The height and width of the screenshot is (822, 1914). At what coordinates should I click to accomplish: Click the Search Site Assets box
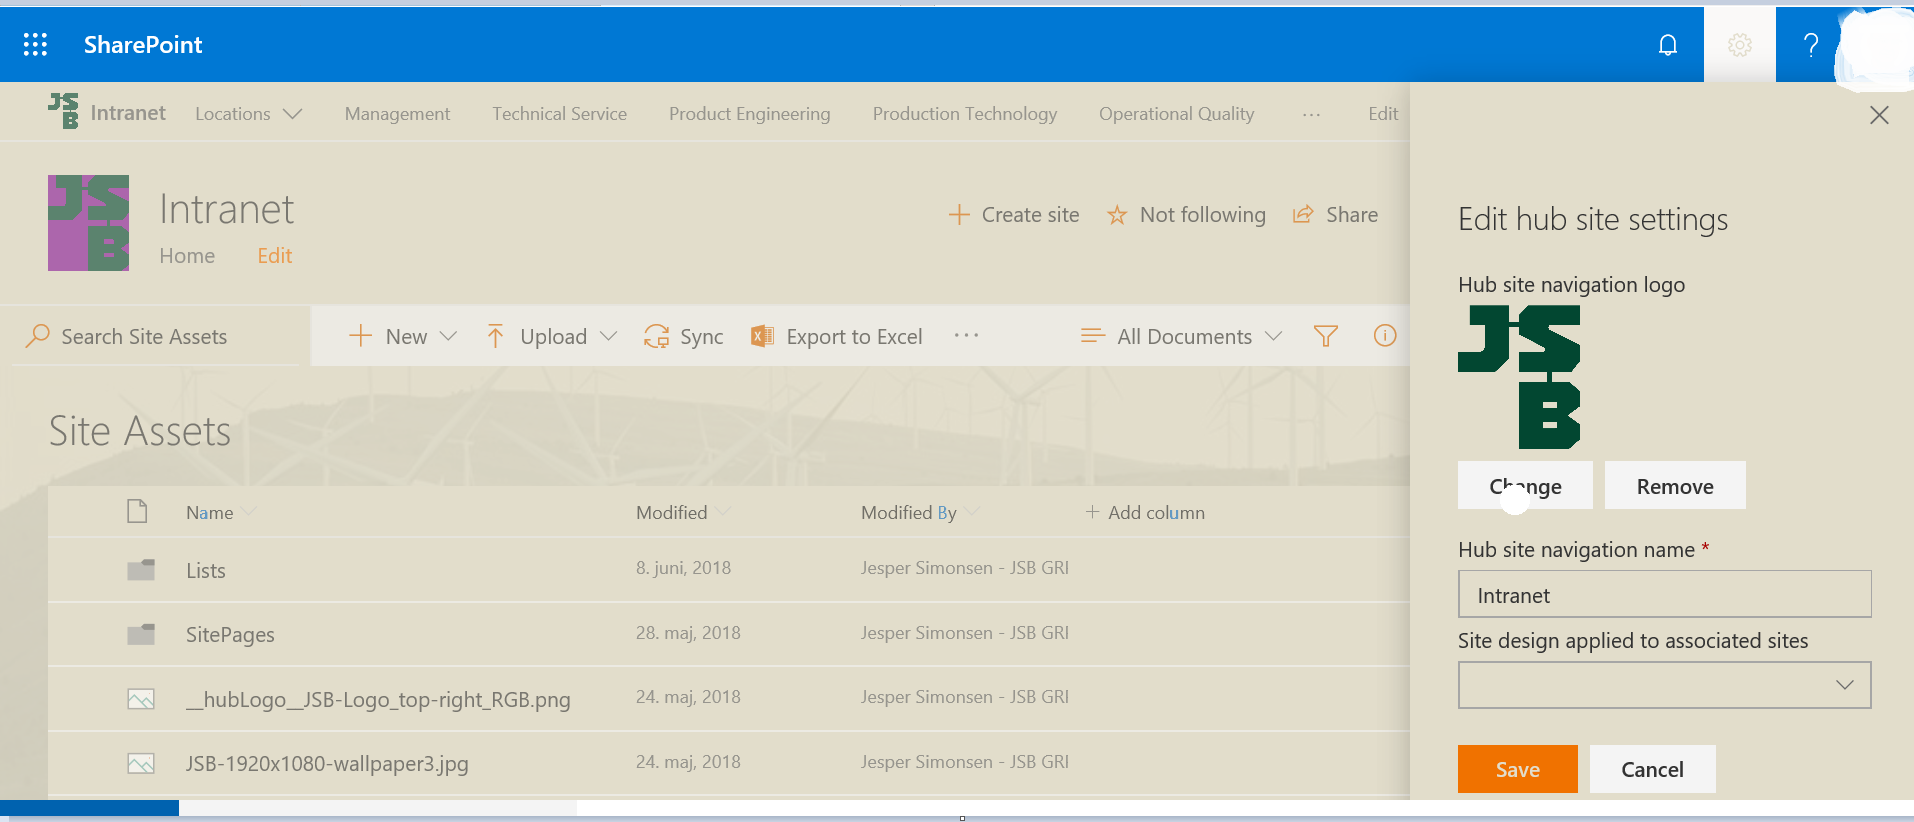(x=156, y=336)
